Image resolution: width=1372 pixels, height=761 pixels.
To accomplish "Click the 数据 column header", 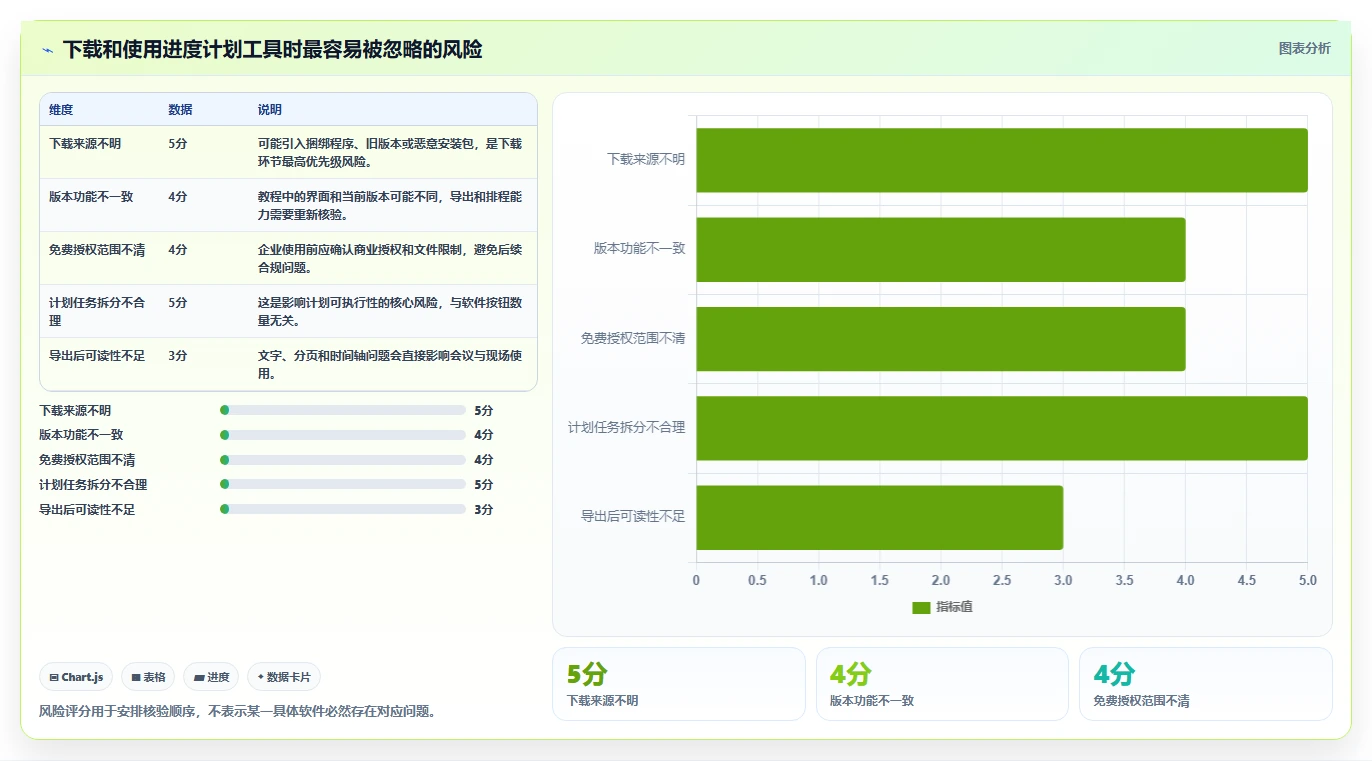I will coord(181,110).
